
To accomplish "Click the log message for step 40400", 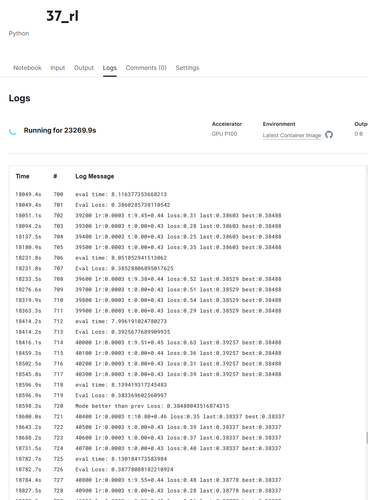I will 180,417.
